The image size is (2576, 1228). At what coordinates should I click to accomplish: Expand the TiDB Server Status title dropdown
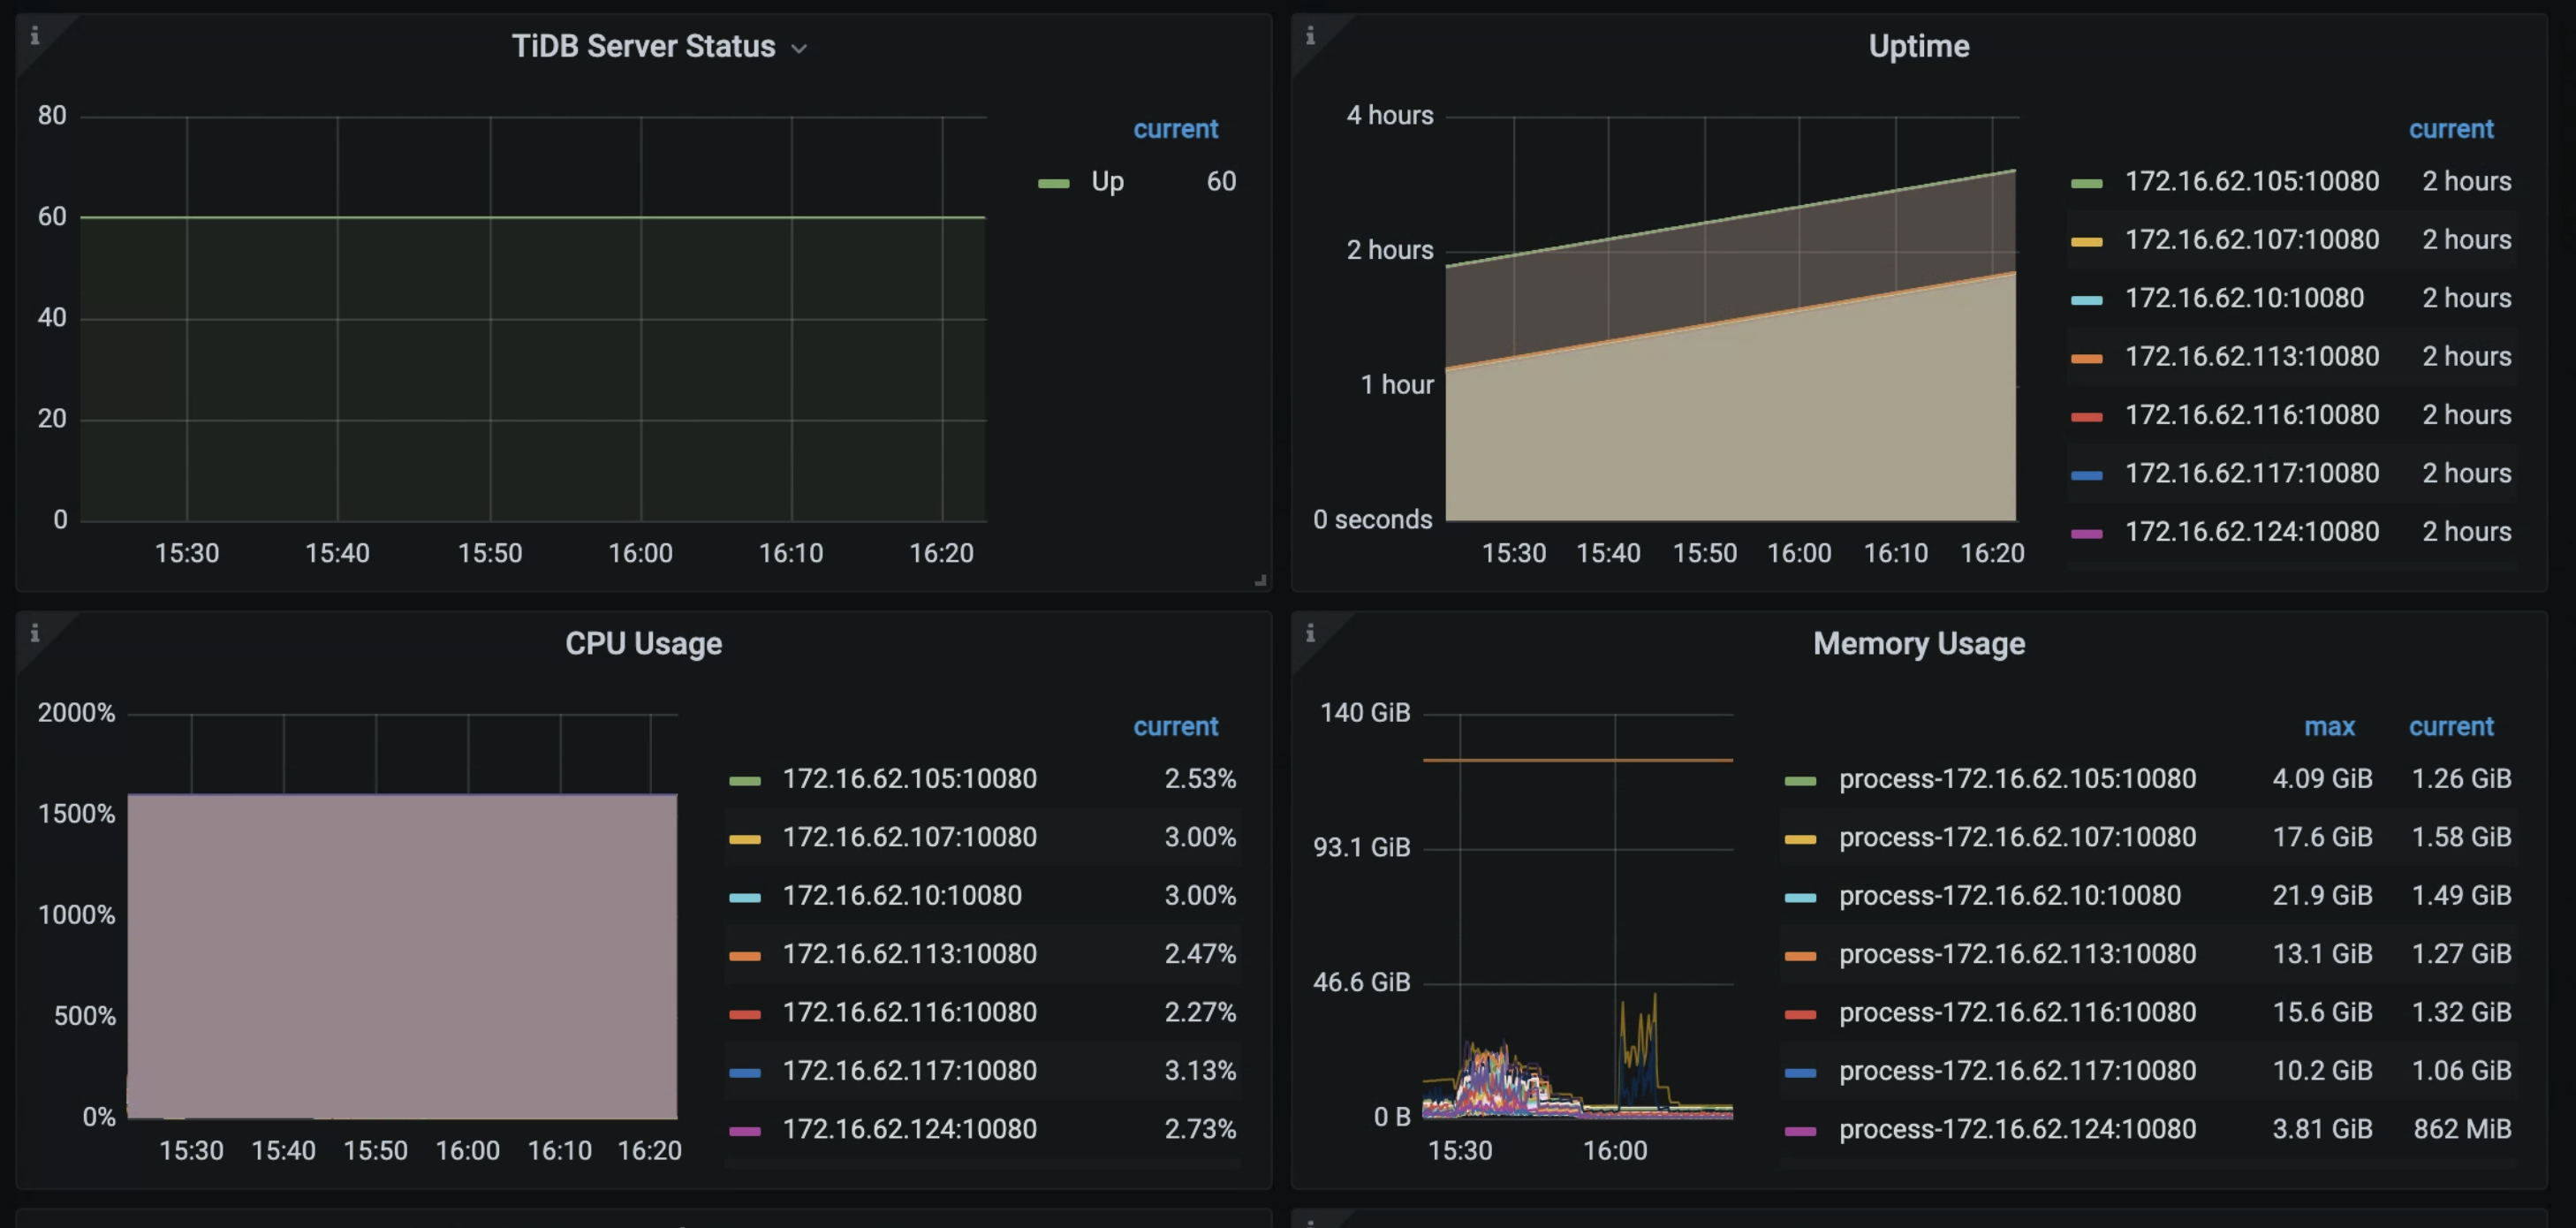[x=799, y=48]
